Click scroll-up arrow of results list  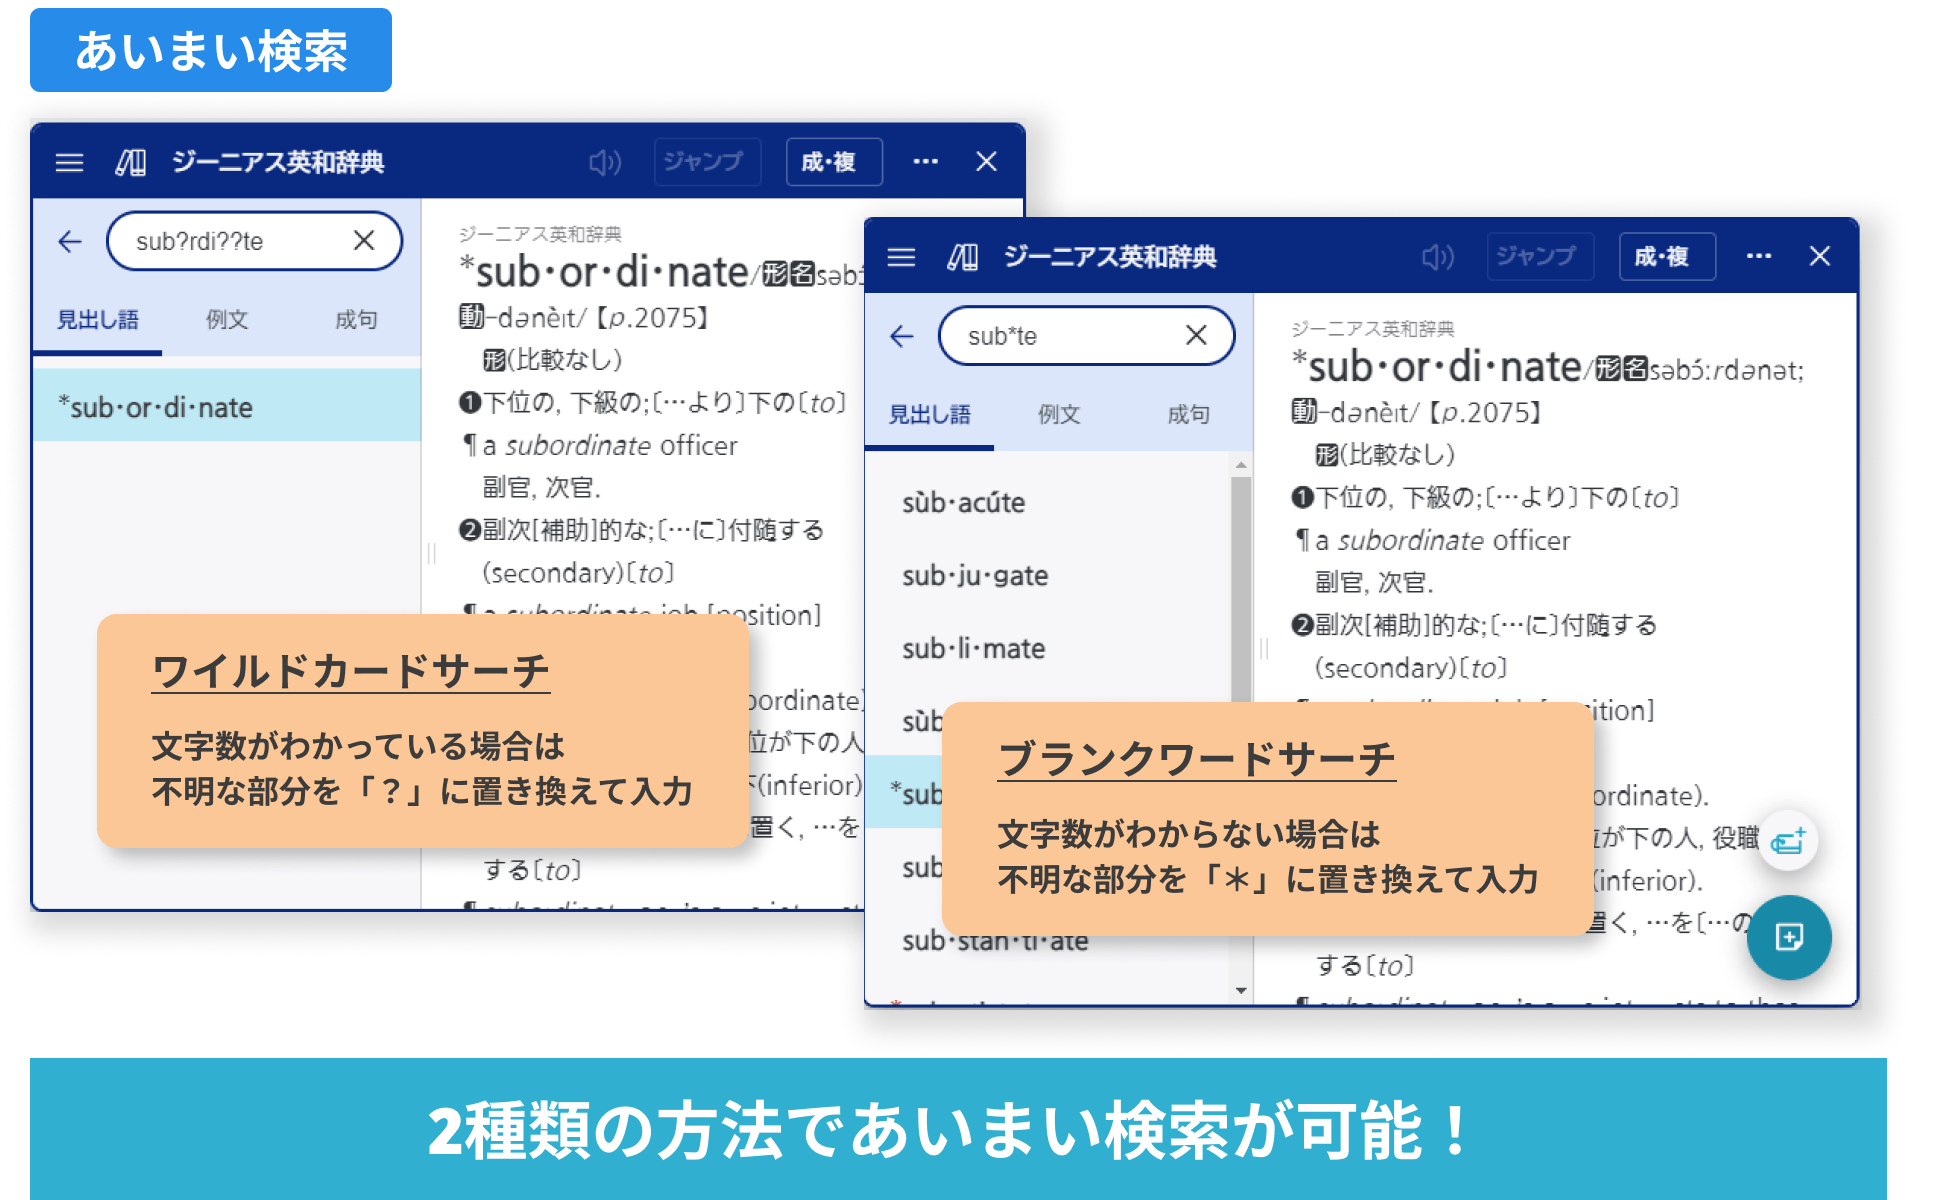tap(1241, 464)
